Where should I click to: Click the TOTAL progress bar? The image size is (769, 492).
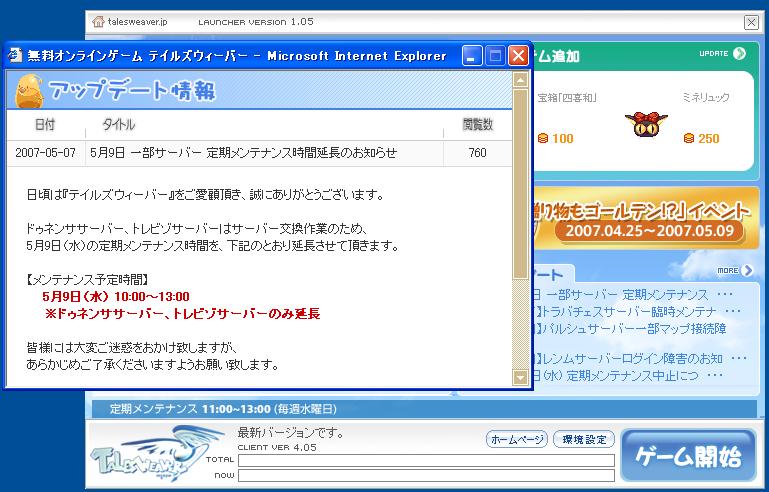point(426,460)
